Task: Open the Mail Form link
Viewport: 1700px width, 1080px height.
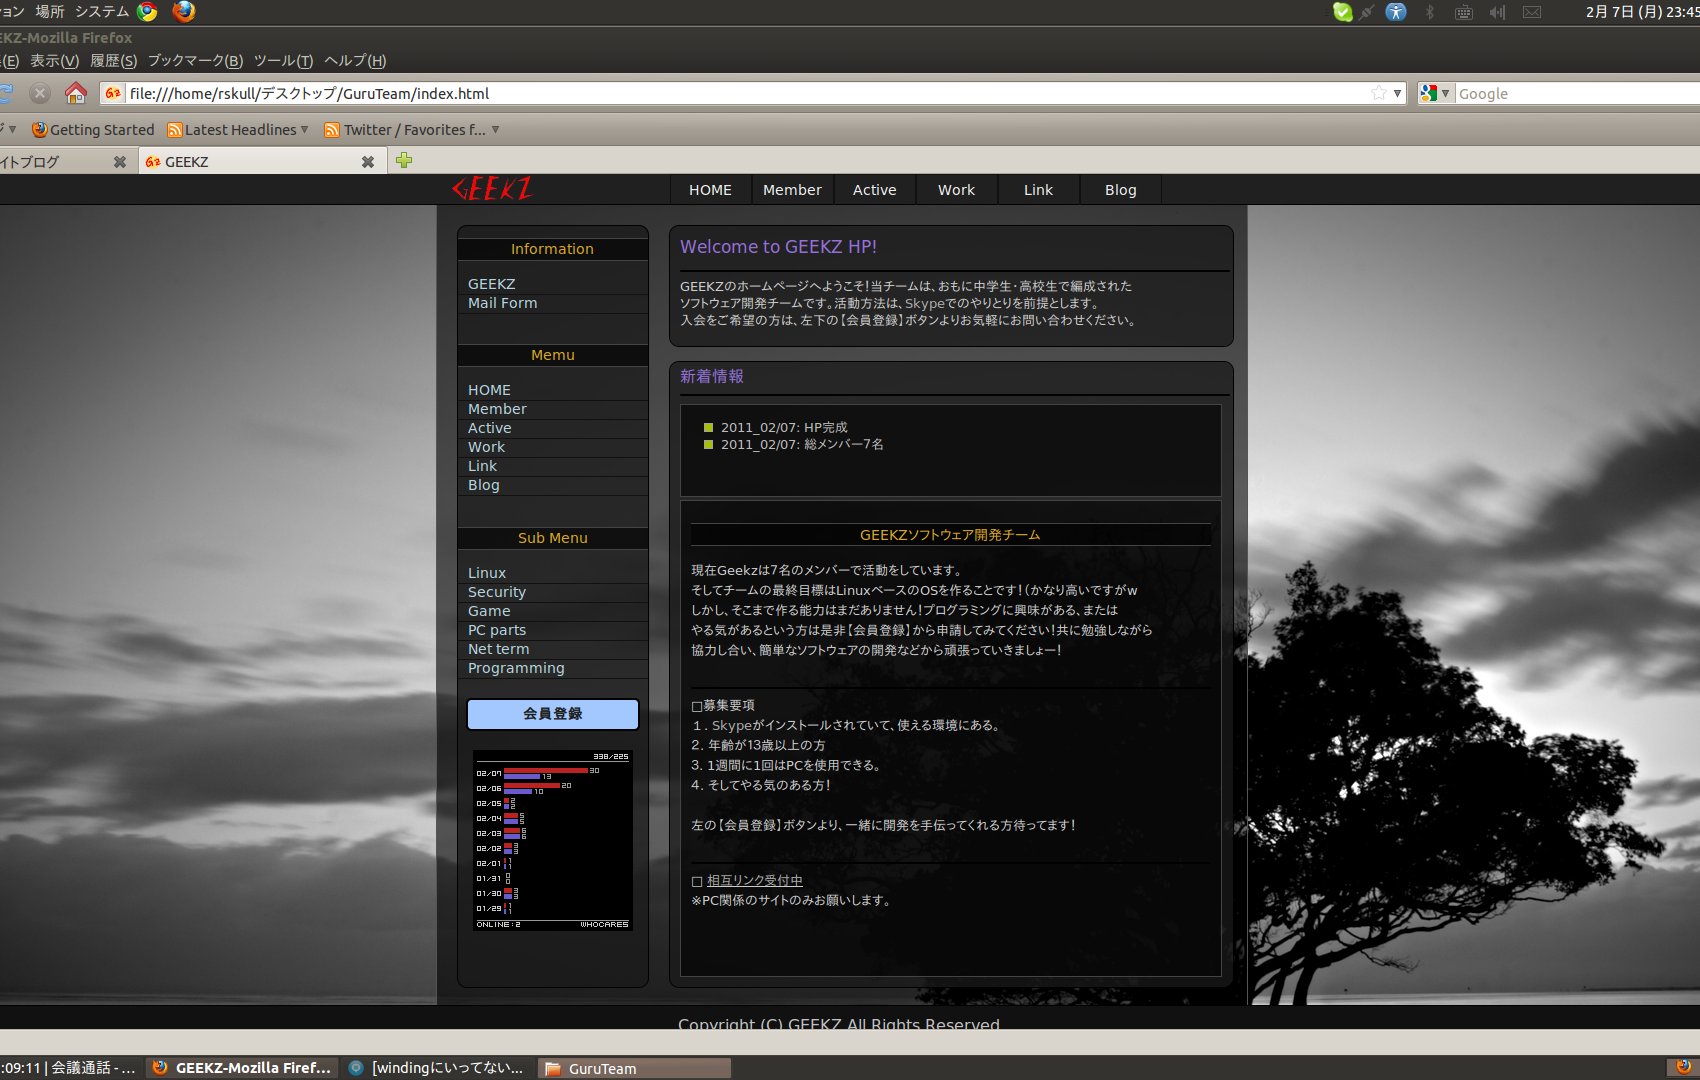Action: point(503,303)
